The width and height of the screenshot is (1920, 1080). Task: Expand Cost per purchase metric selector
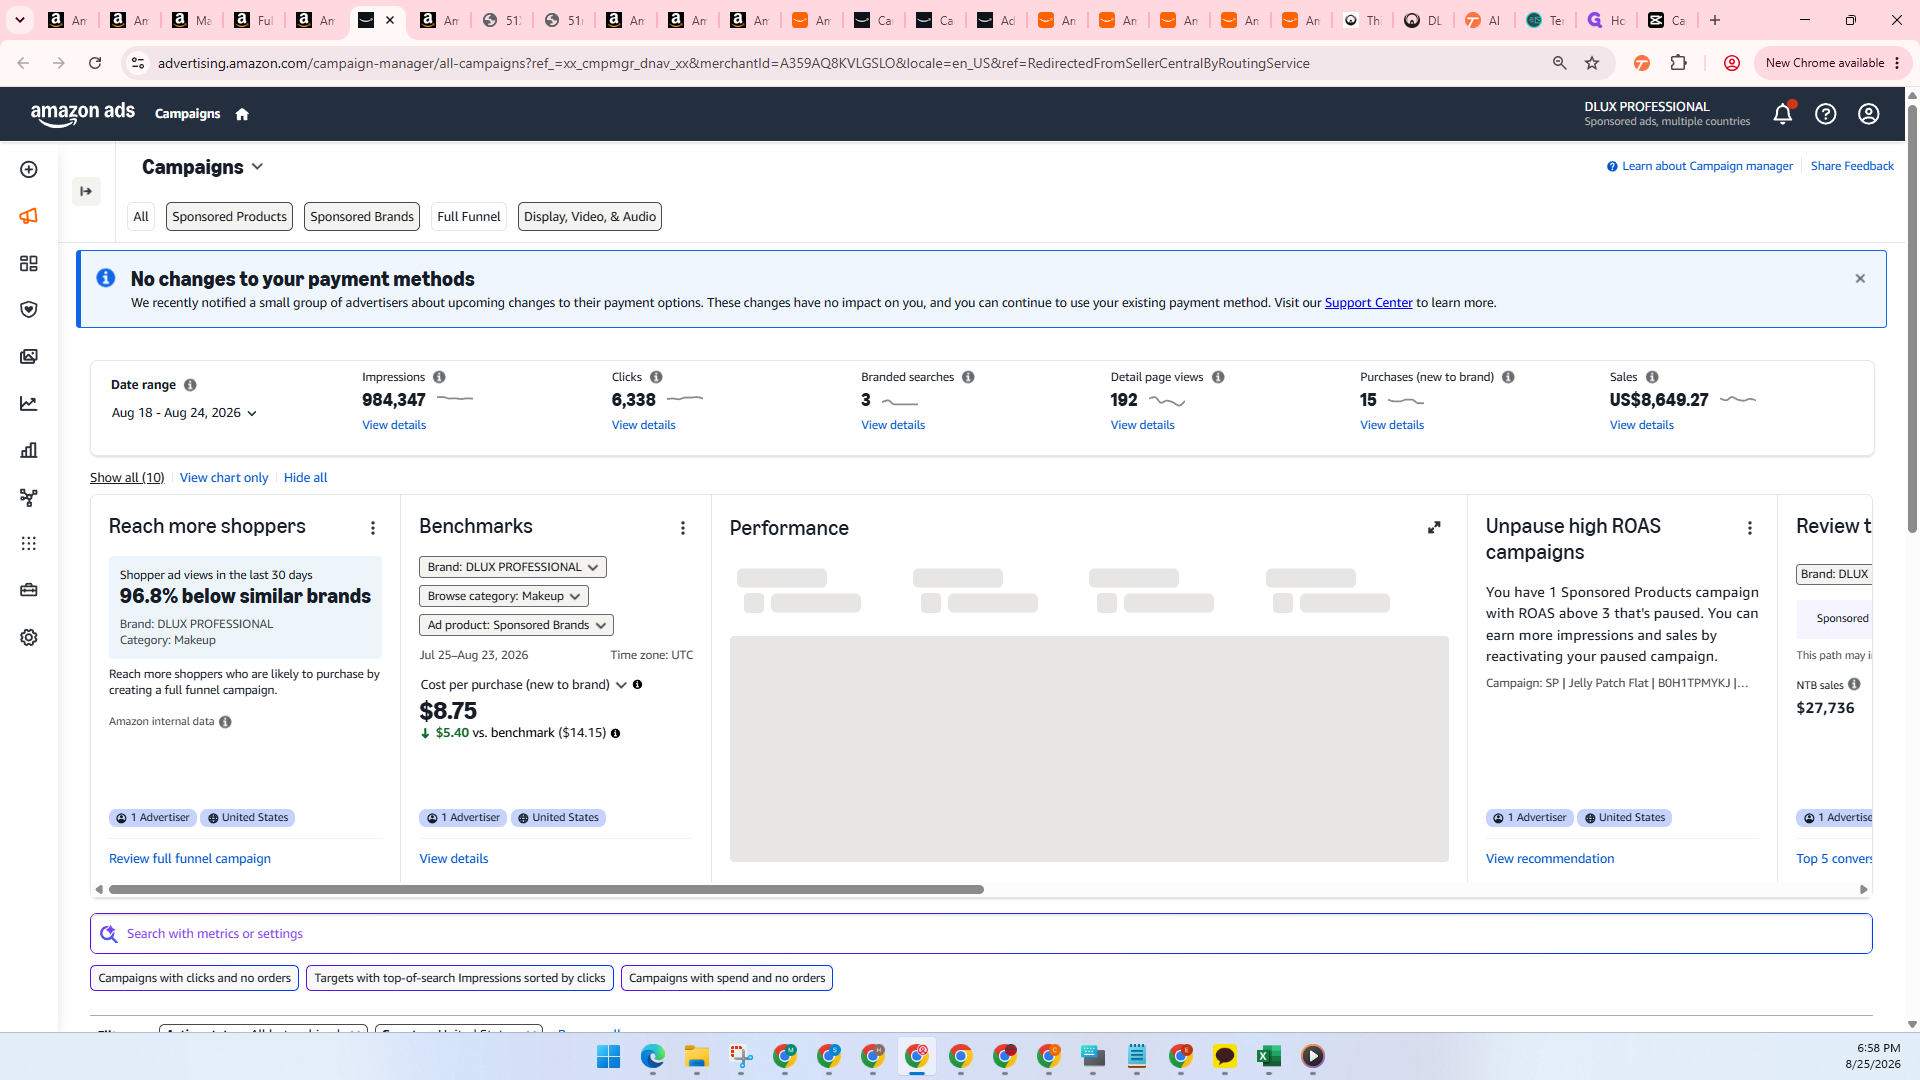[621, 685]
